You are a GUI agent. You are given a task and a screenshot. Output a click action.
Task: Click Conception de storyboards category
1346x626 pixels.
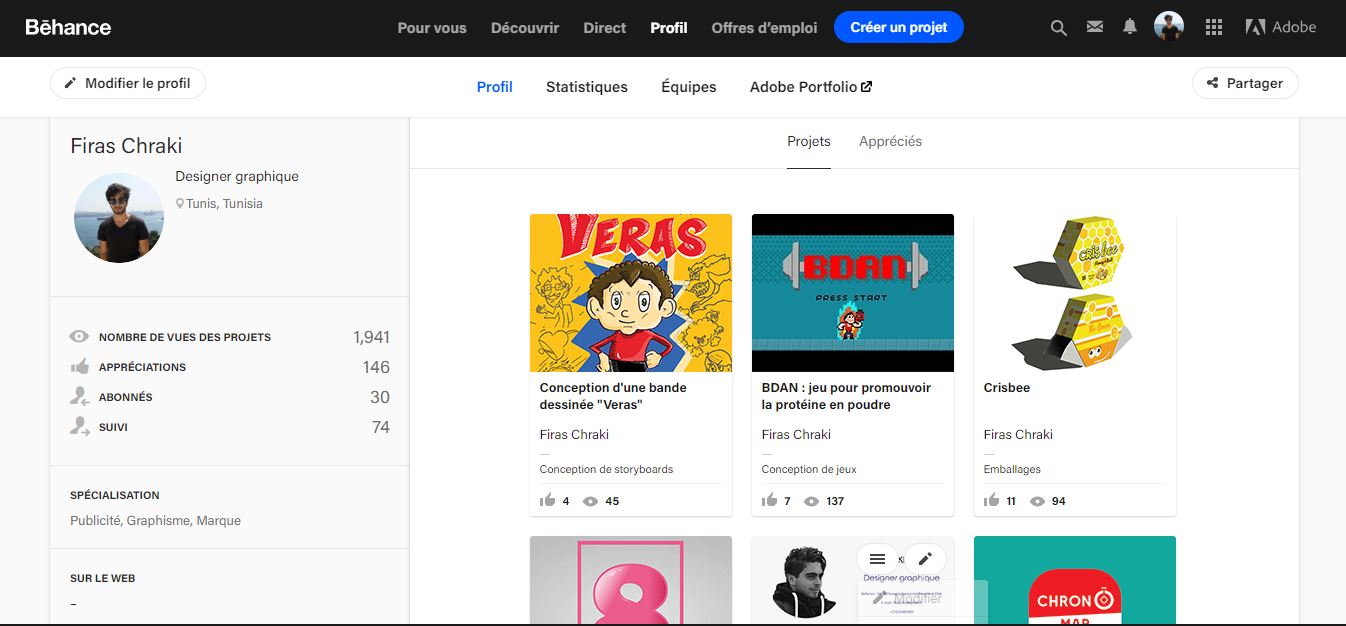coord(607,469)
